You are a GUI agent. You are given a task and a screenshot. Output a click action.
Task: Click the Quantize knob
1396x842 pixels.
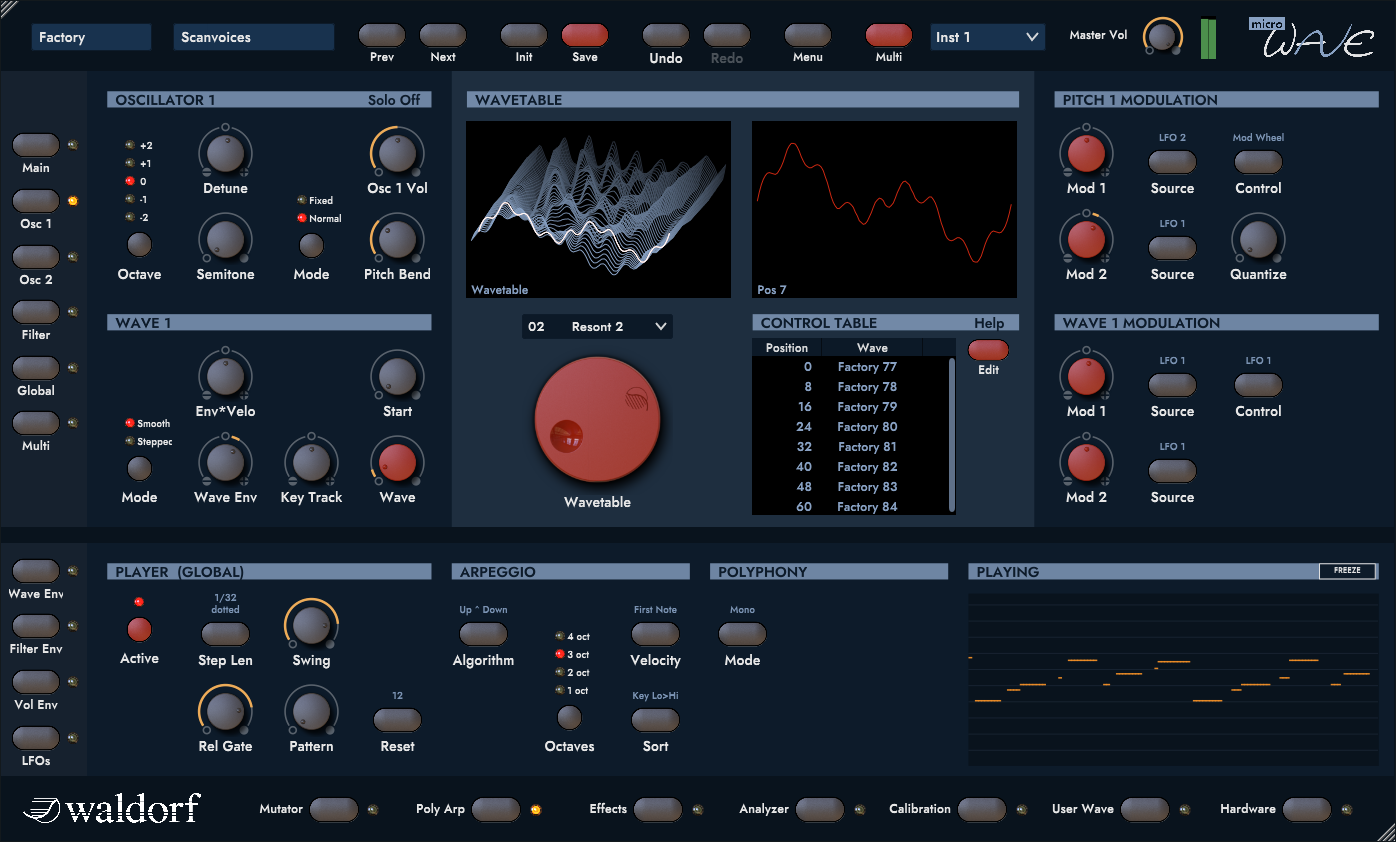click(x=1258, y=240)
